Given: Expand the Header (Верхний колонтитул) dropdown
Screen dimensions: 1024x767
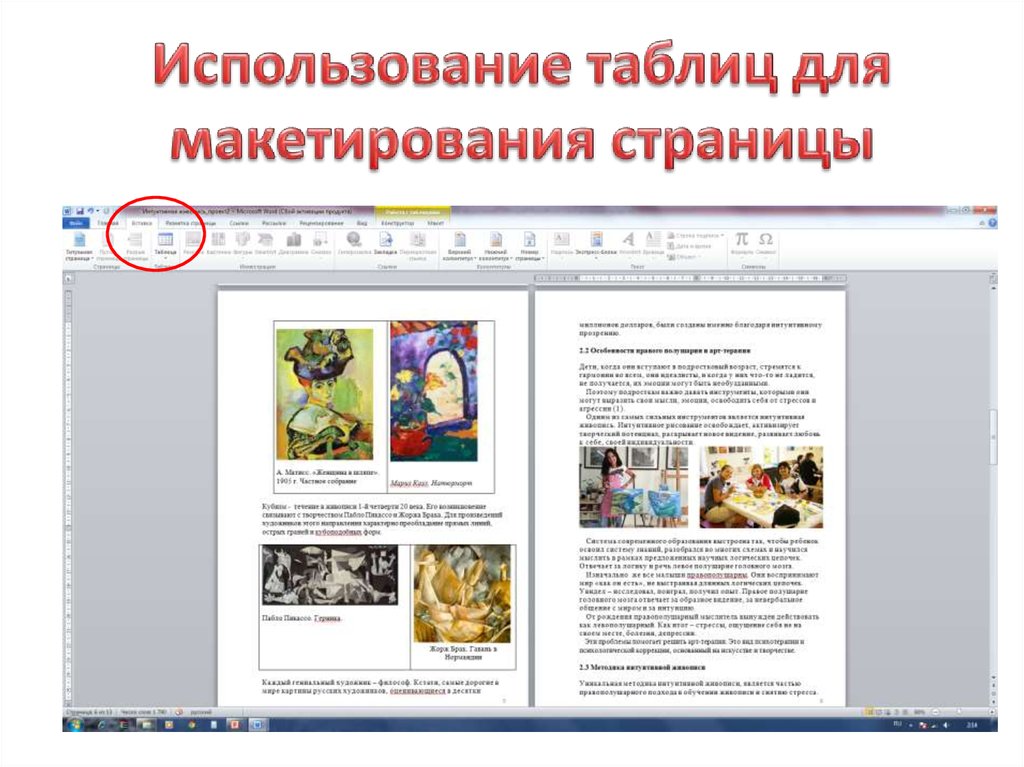Looking at the screenshot, I should (x=459, y=243).
